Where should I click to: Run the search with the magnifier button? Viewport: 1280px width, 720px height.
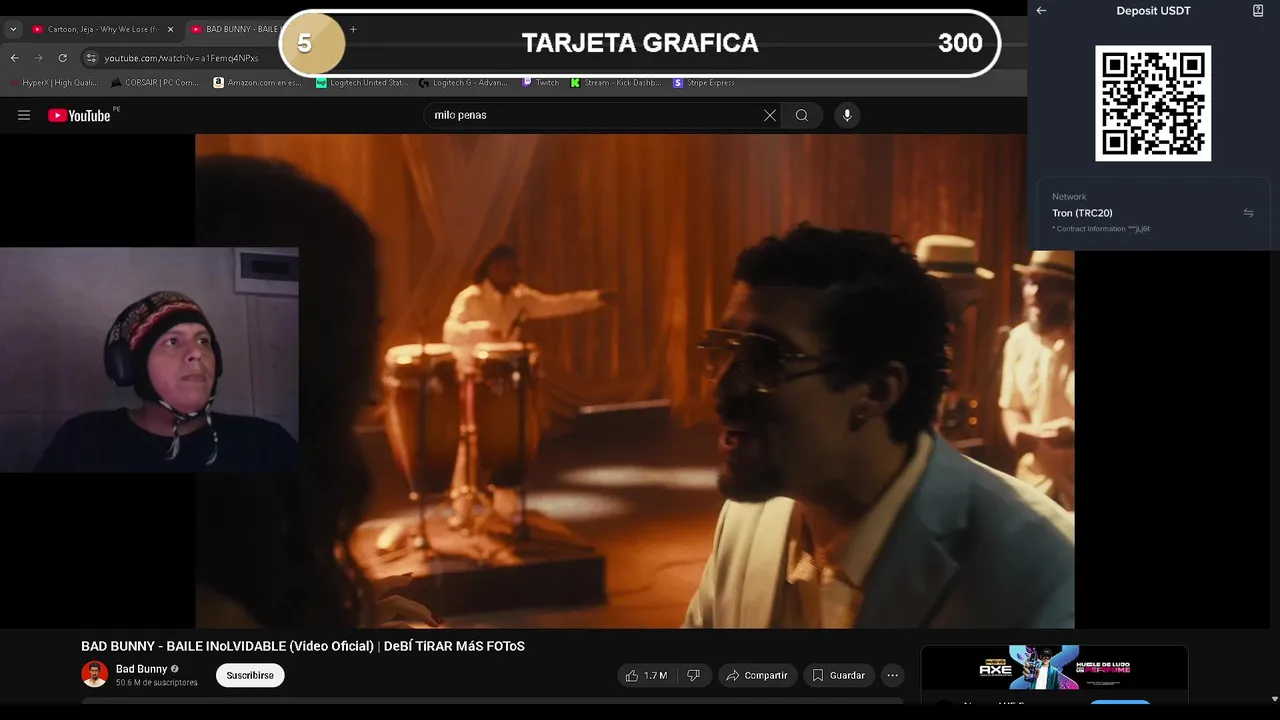point(802,115)
